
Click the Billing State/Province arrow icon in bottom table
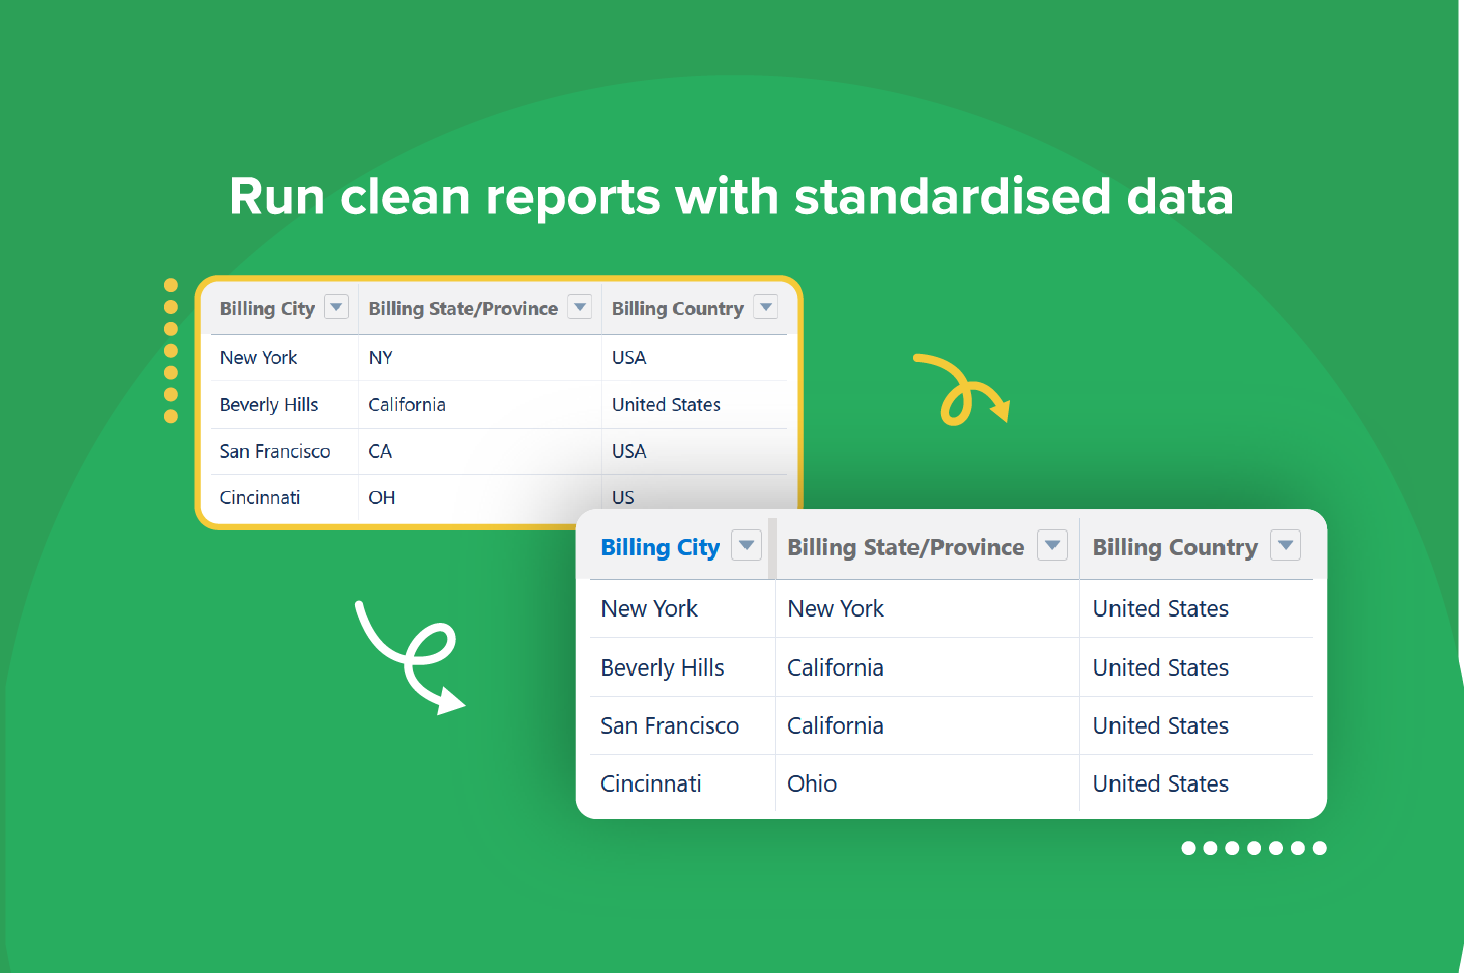click(x=1052, y=546)
